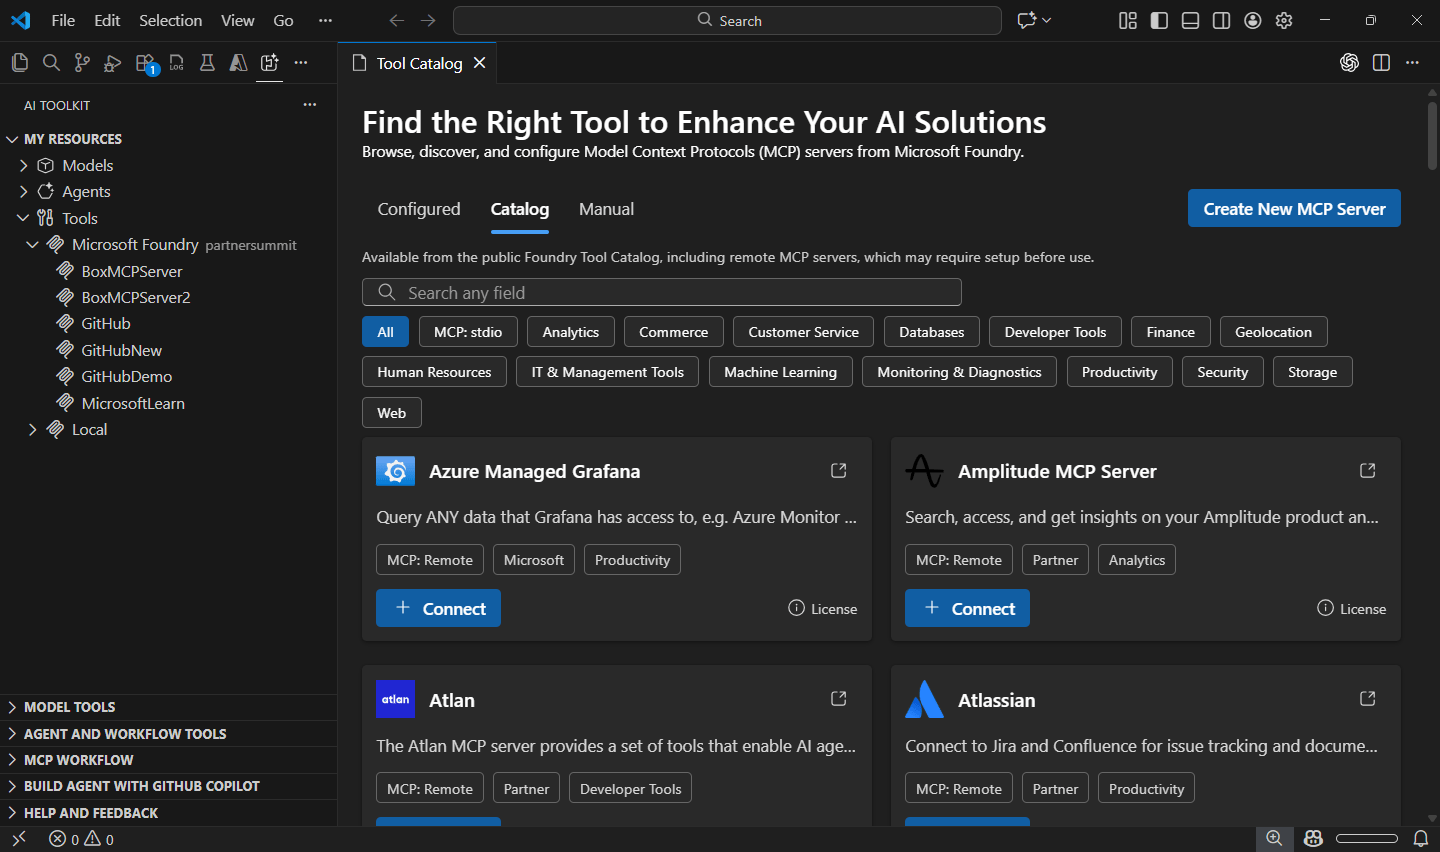
Task: Select the Azure icon in the activity bar
Action: coord(238,62)
